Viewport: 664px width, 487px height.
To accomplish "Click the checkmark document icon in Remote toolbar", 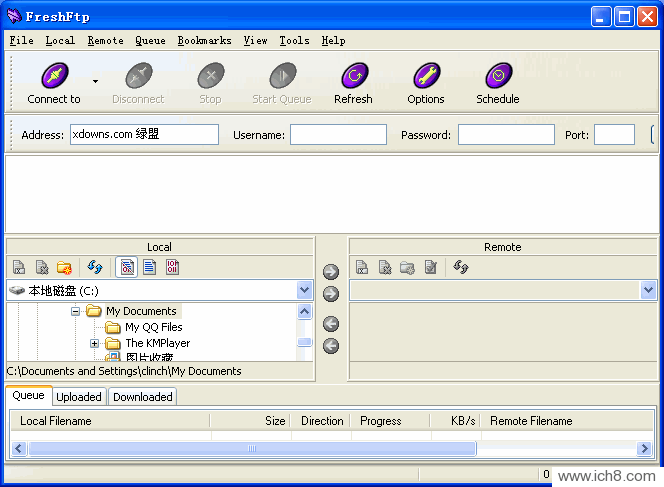I will [x=431, y=267].
